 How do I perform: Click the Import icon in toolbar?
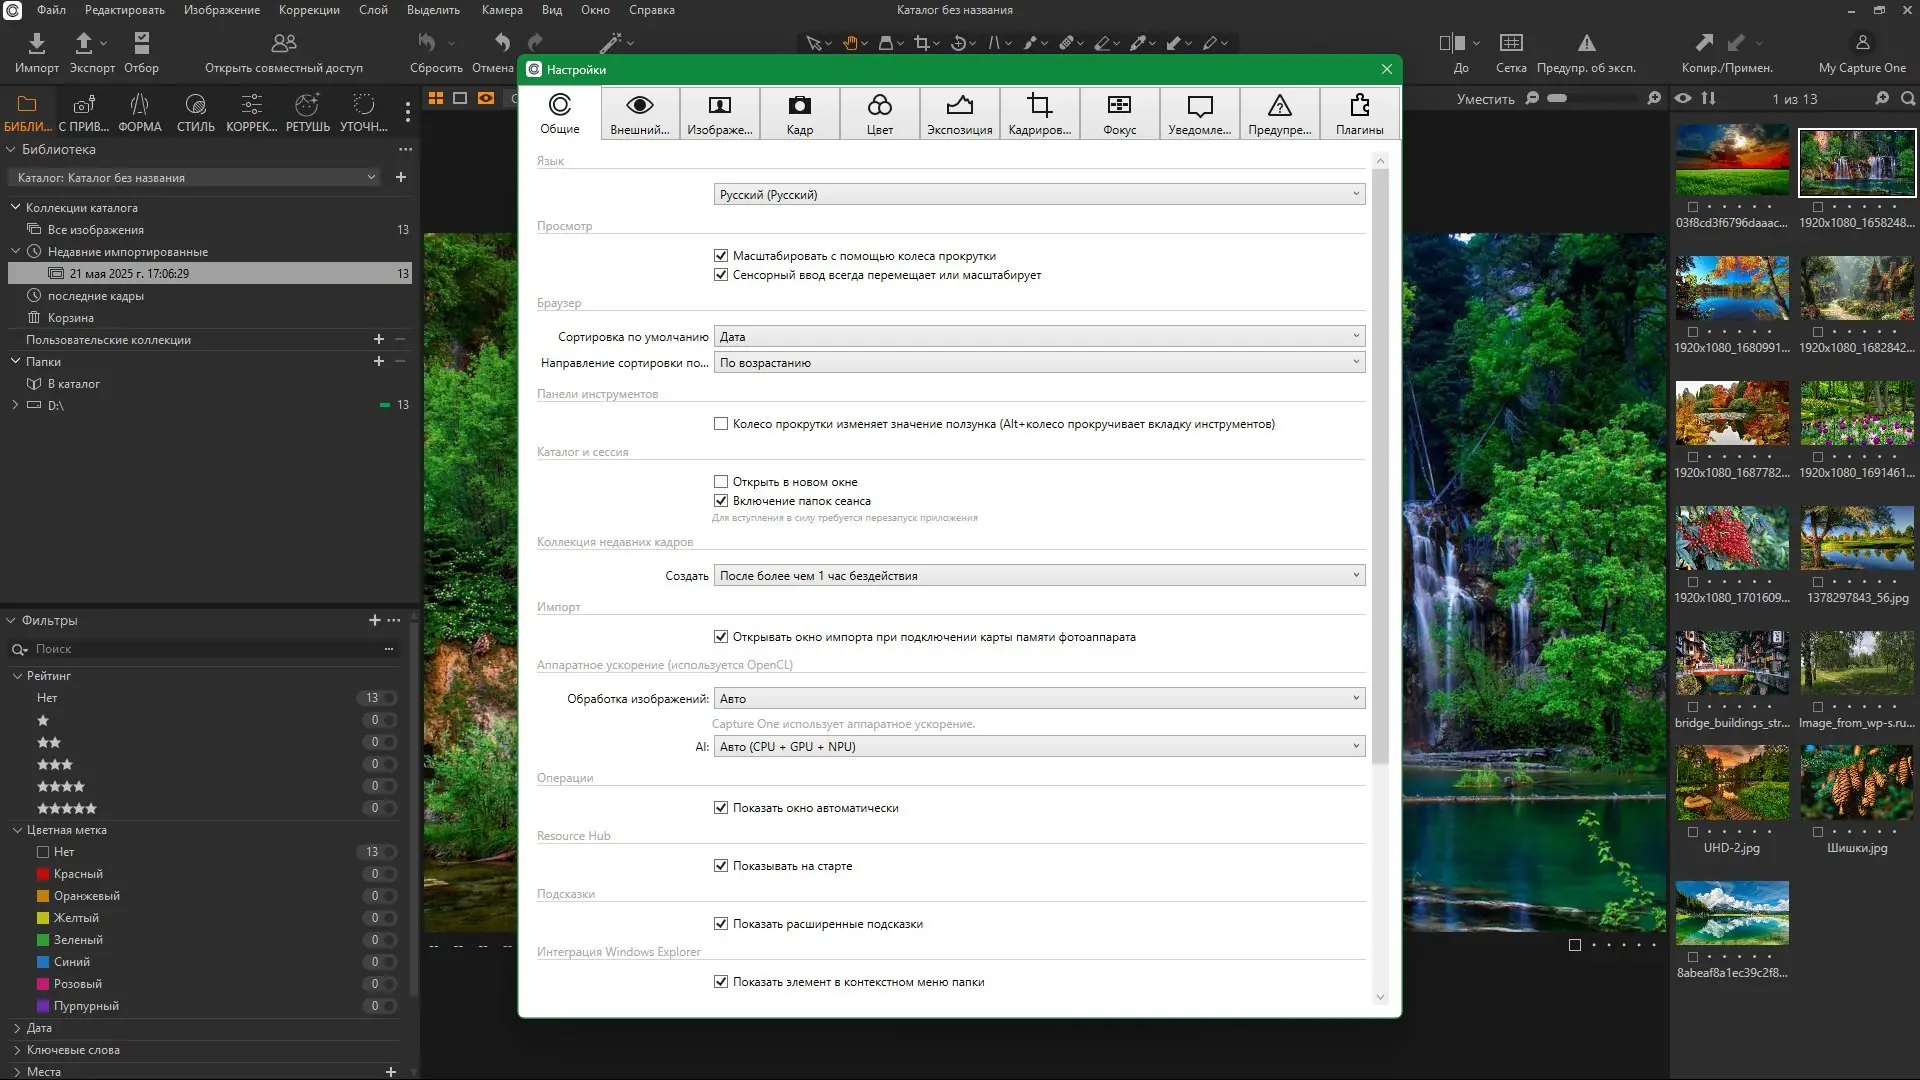(x=37, y=43)
